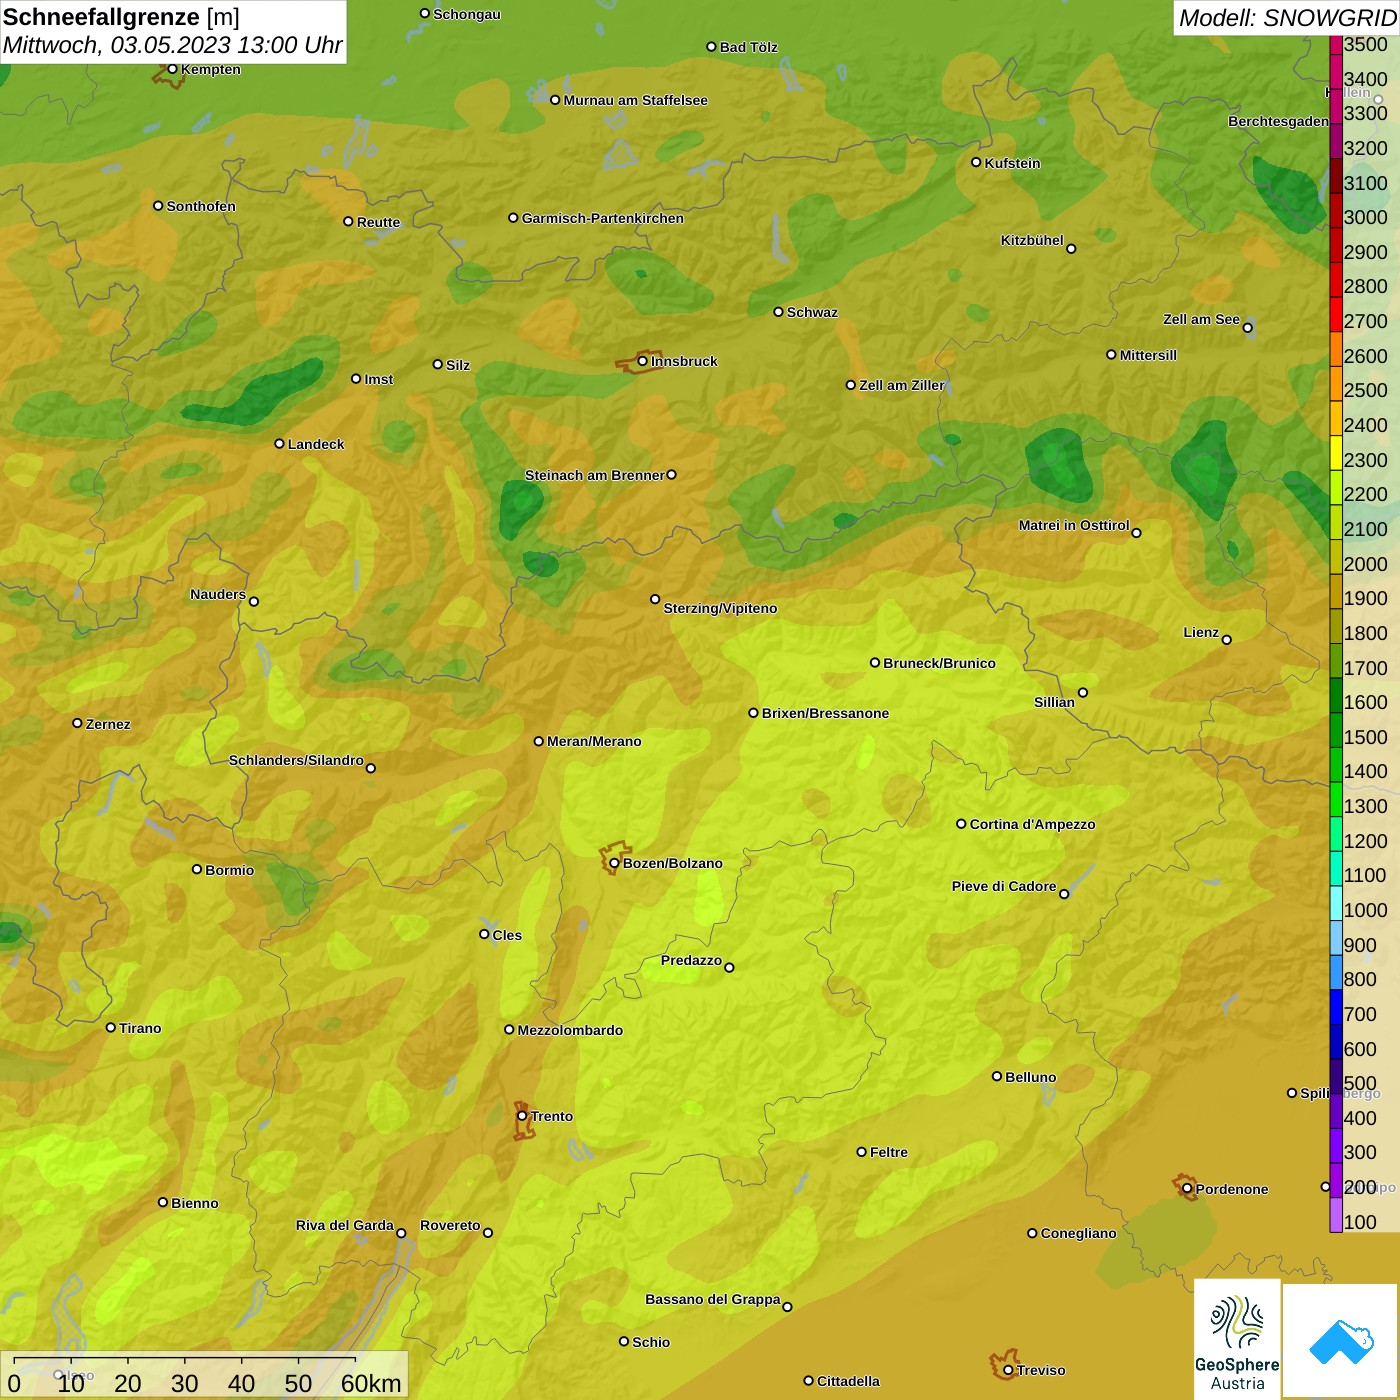Click the 'Schlanders/Silandro' label
The height and width of the screenshot is (1400, 1400).
(296, 760)
